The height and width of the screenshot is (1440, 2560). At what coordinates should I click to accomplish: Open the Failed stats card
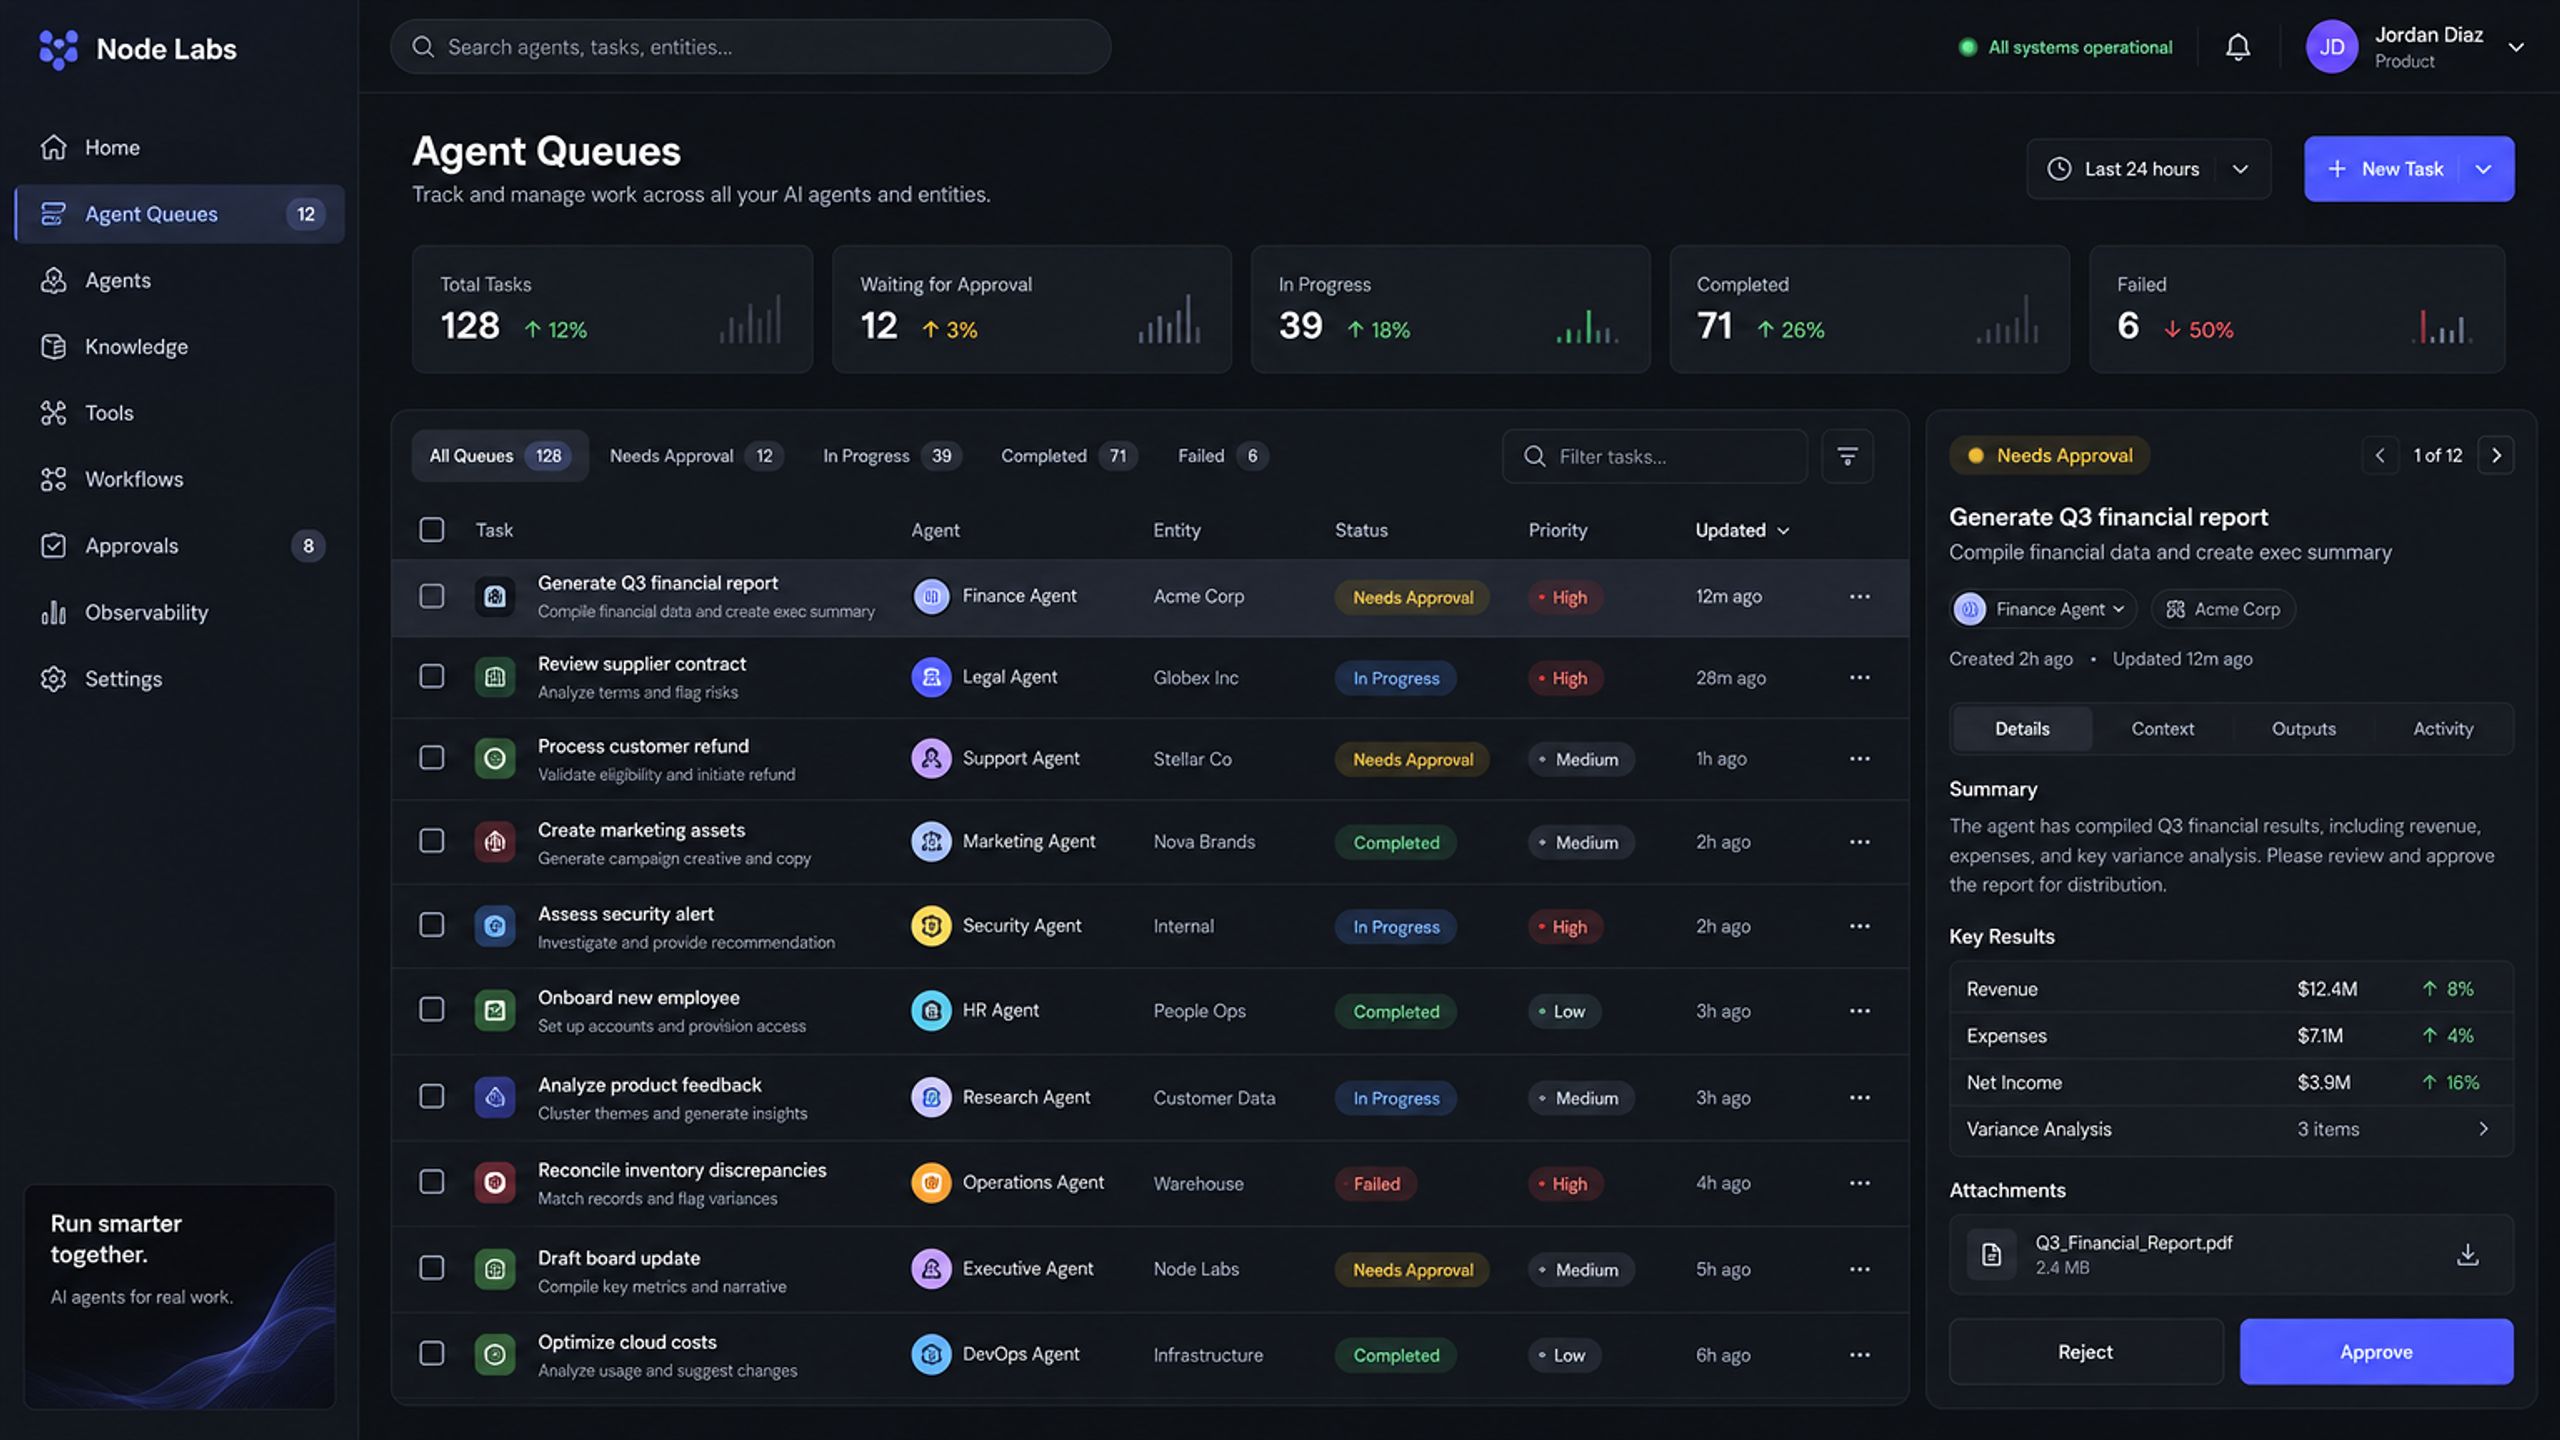pos(2297,309)
